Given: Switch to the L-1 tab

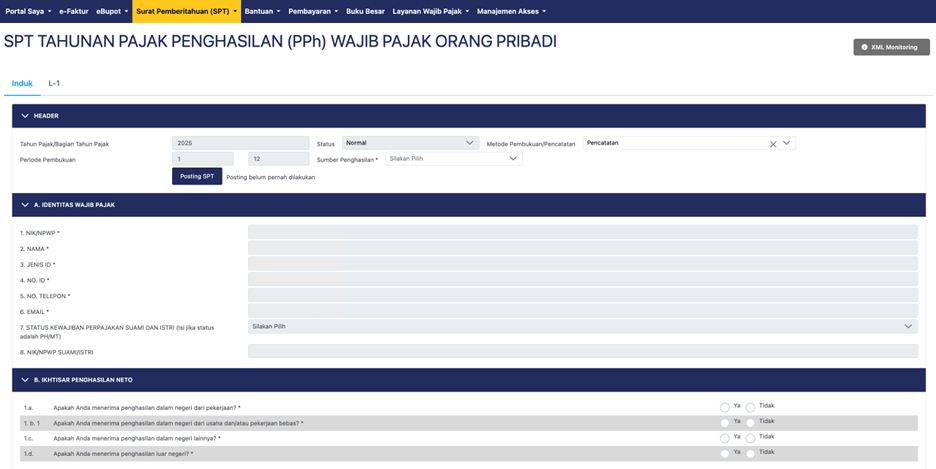Looking at the screenshot, I should [x=54, y=84].
